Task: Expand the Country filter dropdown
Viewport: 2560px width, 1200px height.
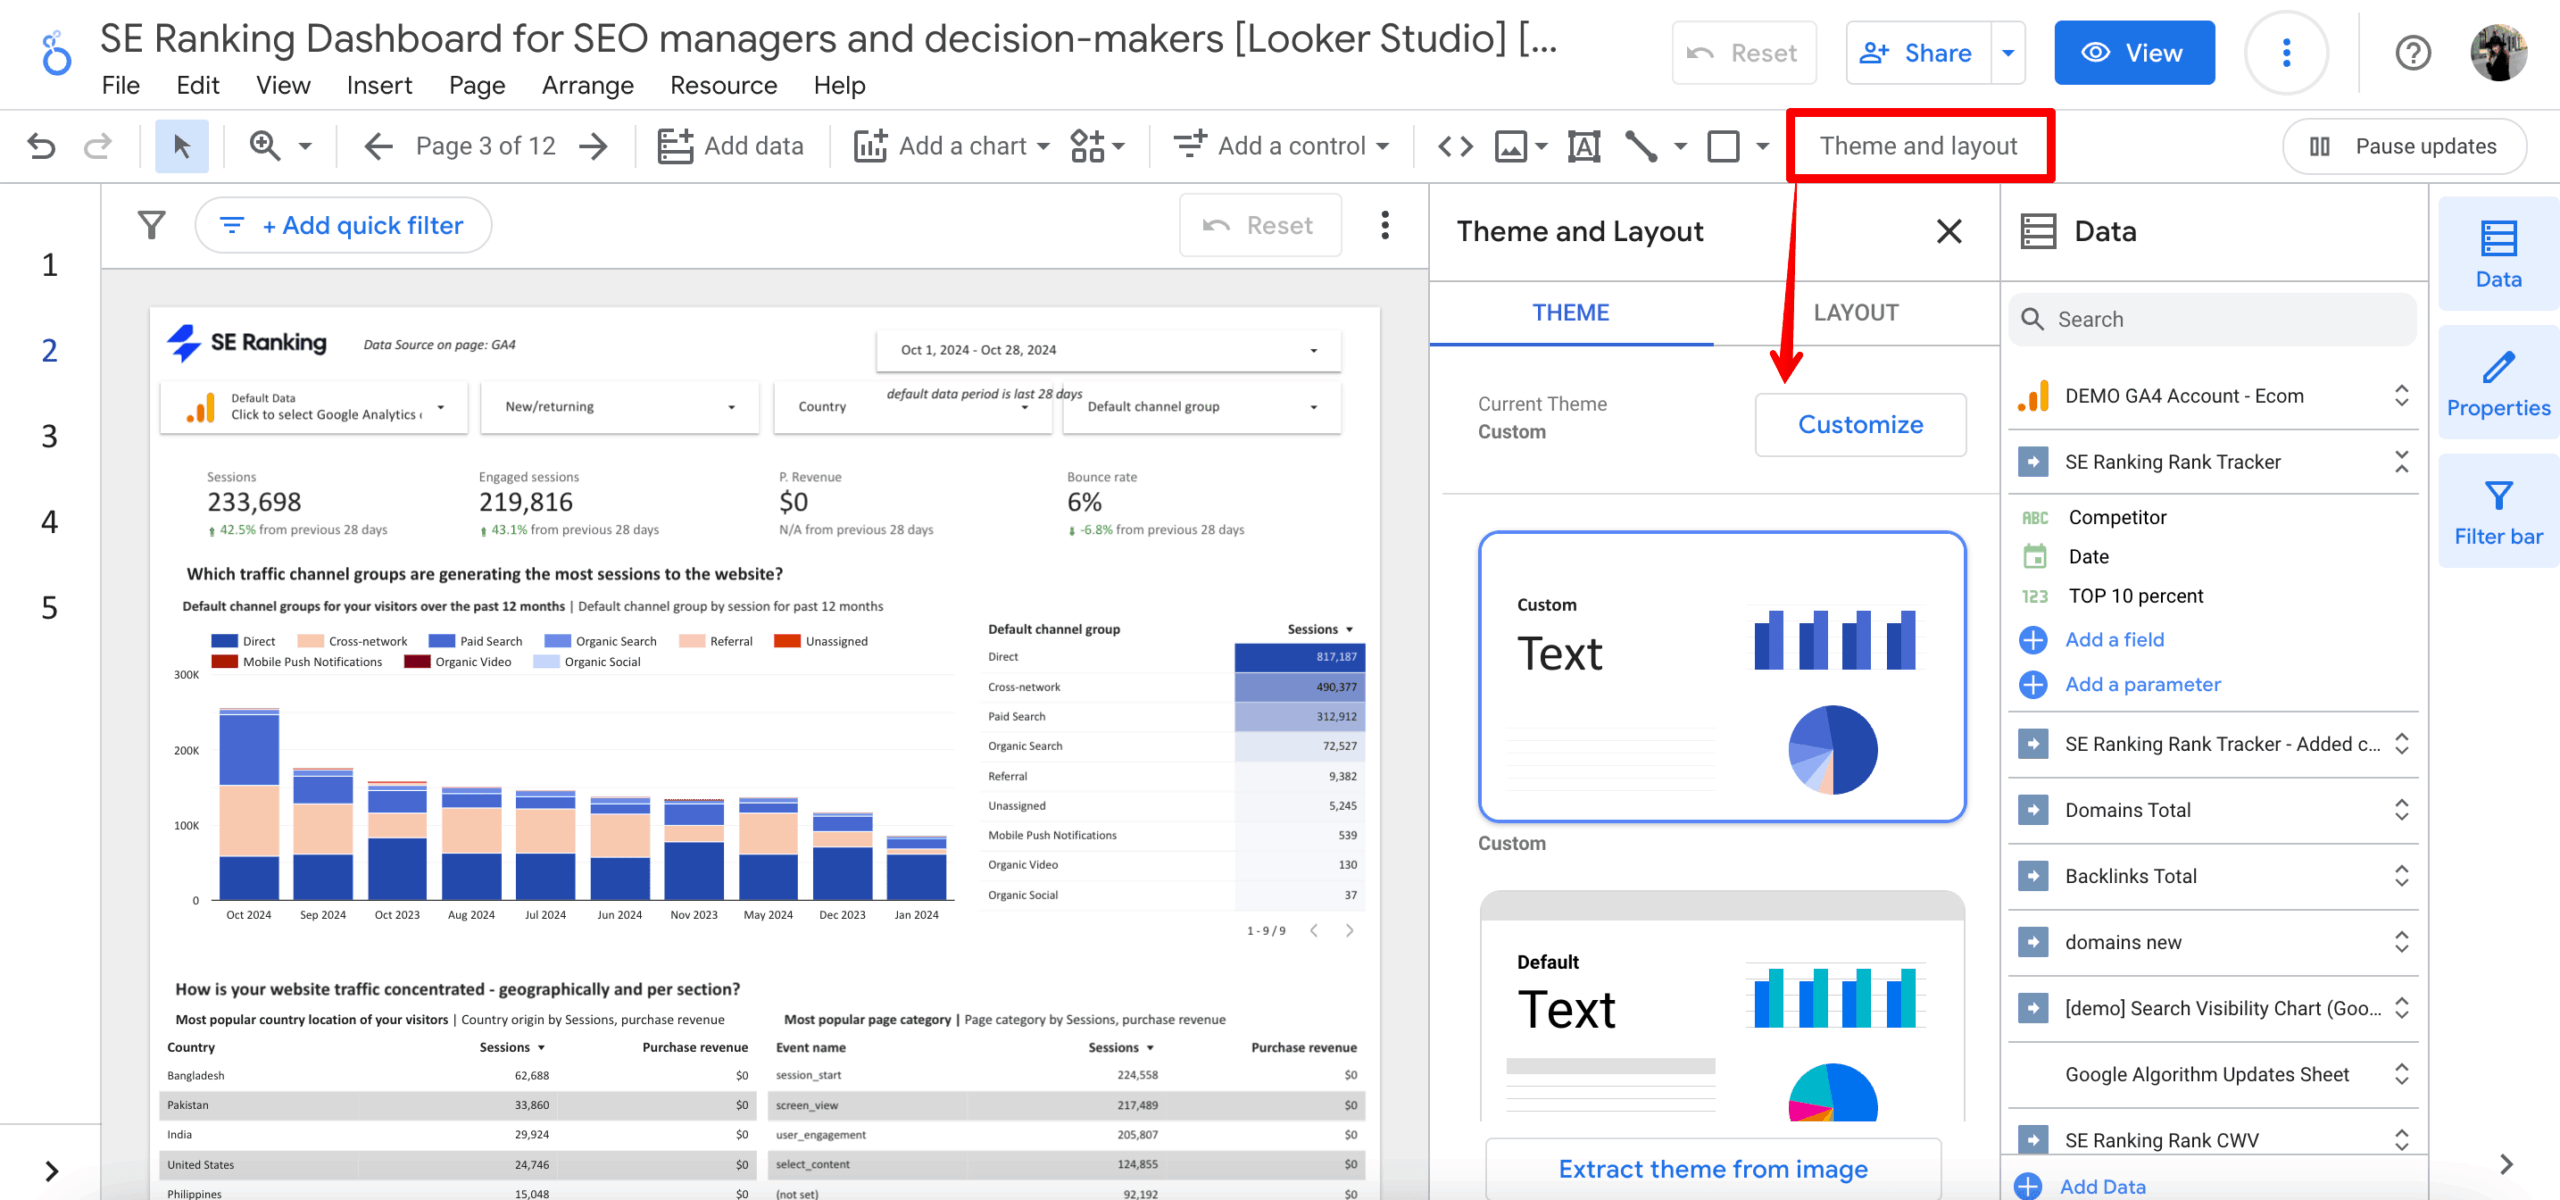Action: [x=1024, y=406]
